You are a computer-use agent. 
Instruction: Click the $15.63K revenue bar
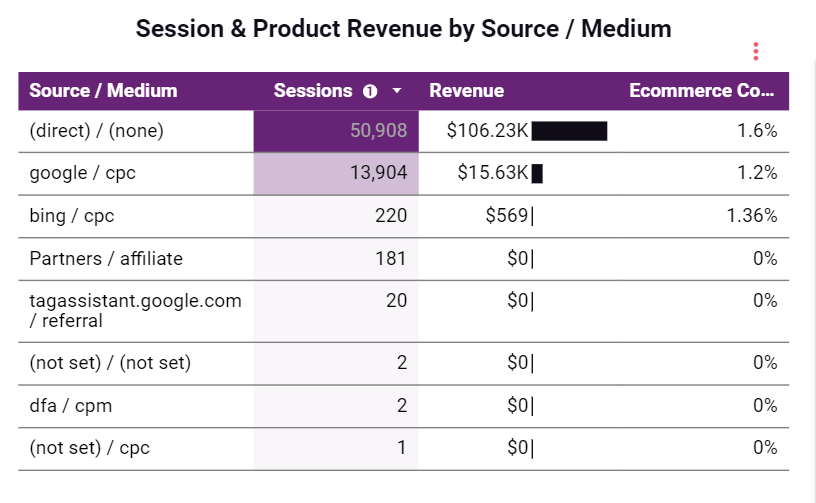(537, 174)
